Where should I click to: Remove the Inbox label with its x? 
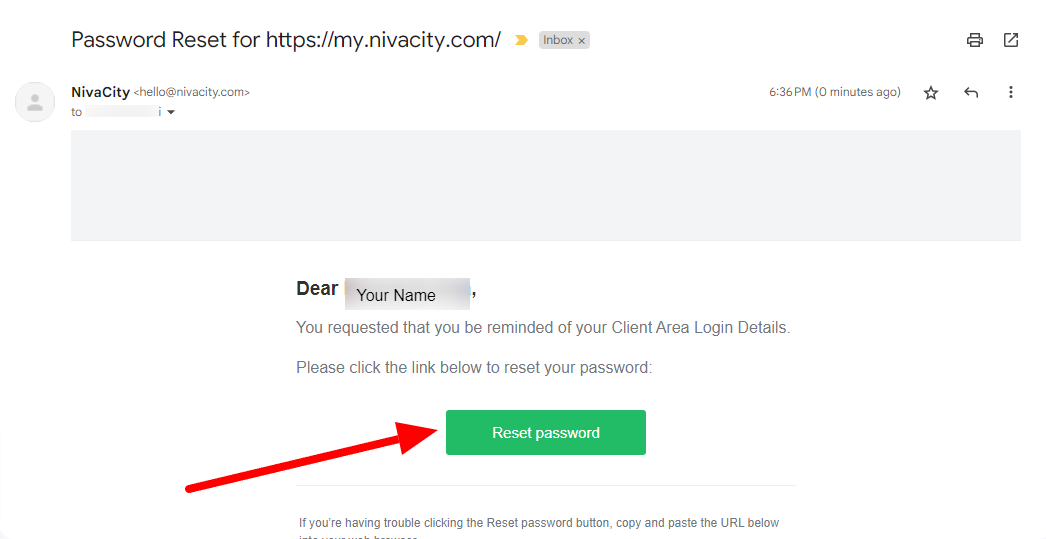pos(582,41)
